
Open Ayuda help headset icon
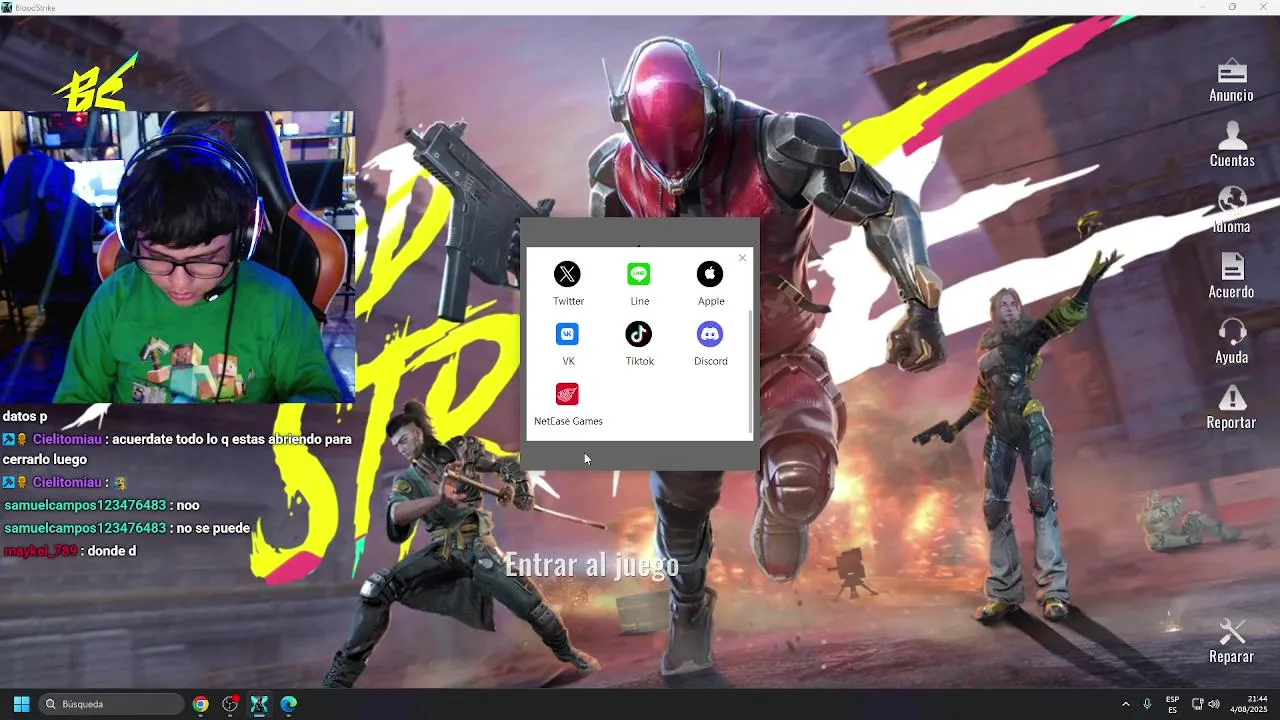pyautogui.click(x=1232, y=333)
